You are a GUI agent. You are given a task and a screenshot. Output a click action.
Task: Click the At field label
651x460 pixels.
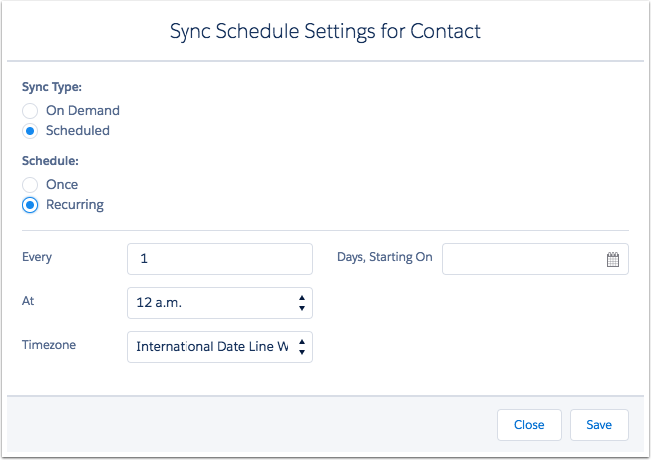tap(28, 300)
